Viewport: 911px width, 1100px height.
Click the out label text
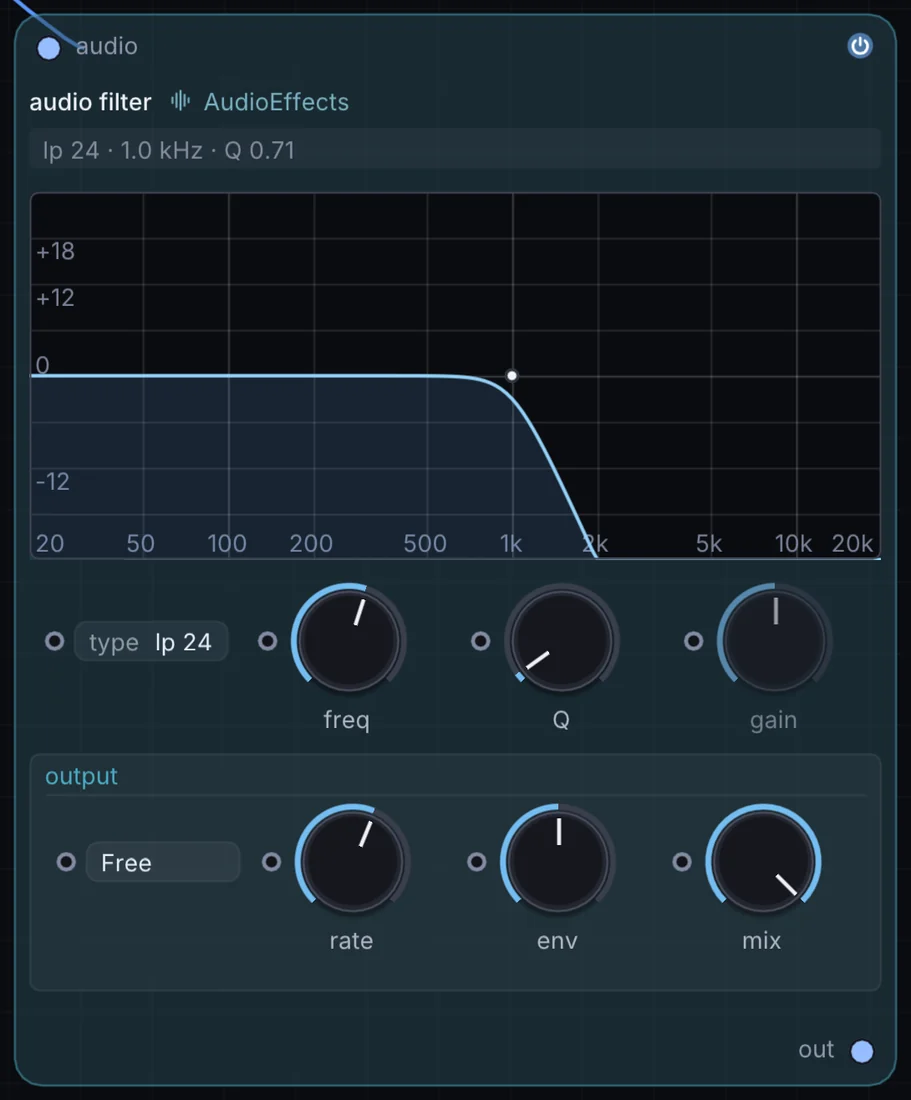click(x=816, y=1050)
